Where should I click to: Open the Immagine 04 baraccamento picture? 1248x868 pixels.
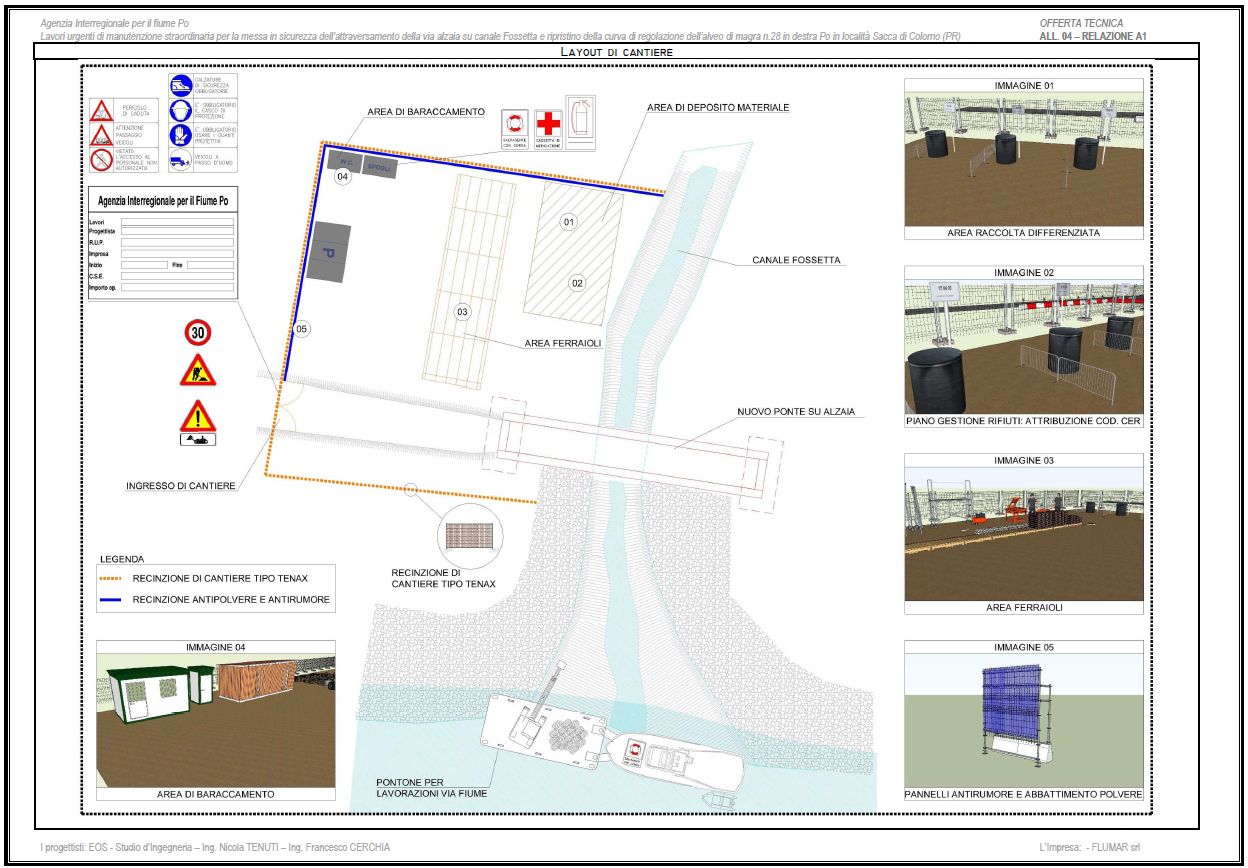[x=215, y=721]
